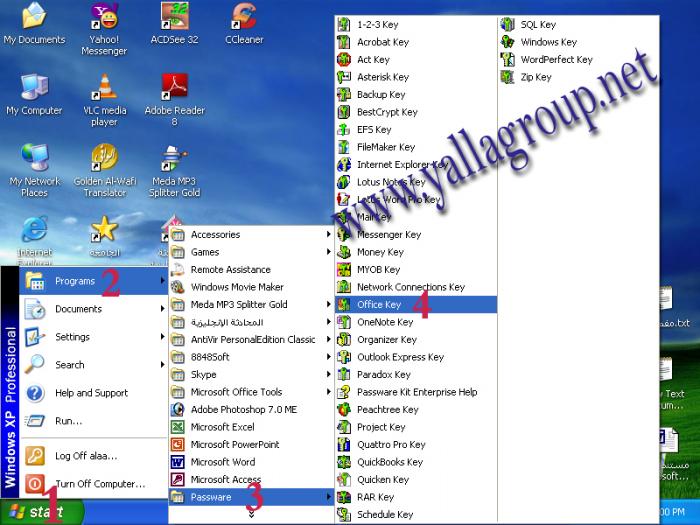Select Paradox Key entry
This screenshot has height=525, width=700.
[416, 375]
